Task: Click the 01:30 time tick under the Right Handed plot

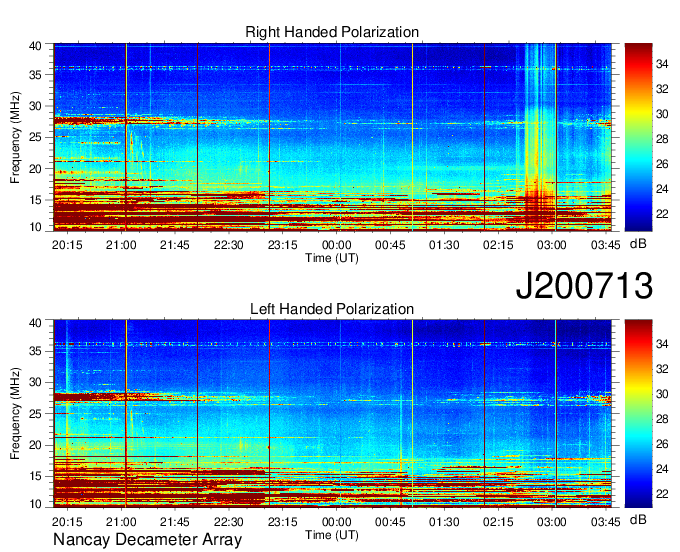Action: [x=444, y=245]
